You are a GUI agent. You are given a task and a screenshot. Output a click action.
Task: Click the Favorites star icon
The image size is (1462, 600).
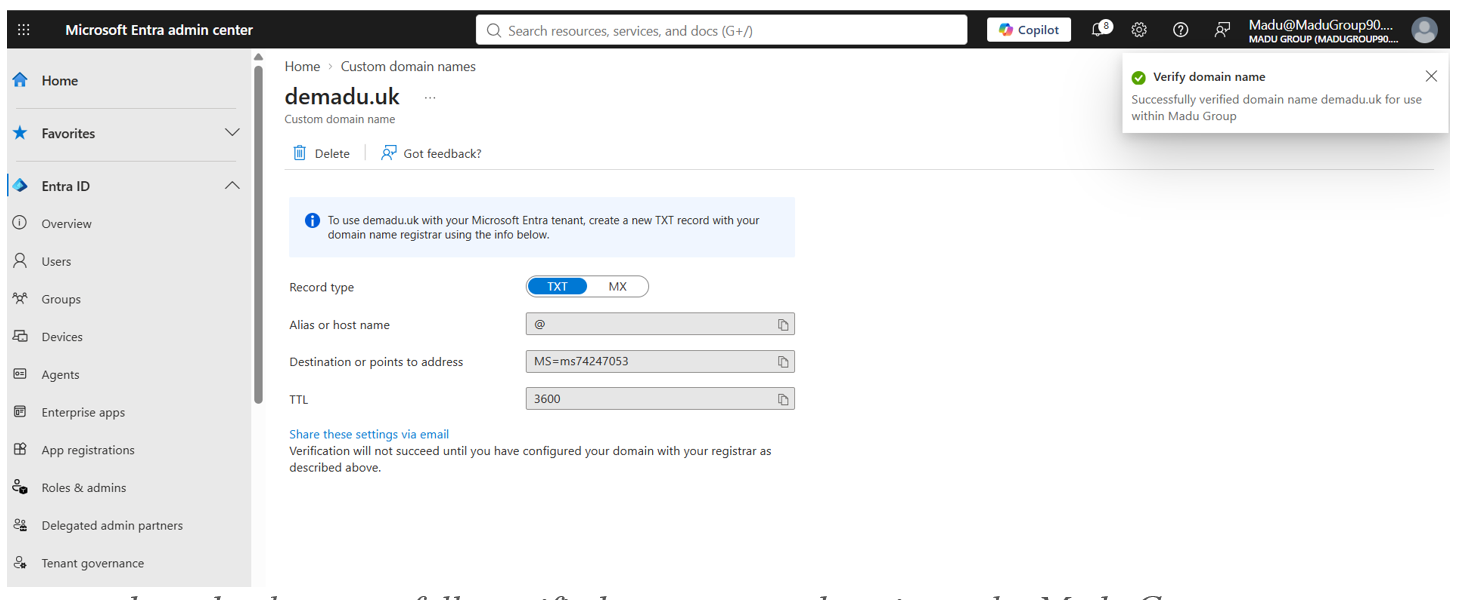20,133
